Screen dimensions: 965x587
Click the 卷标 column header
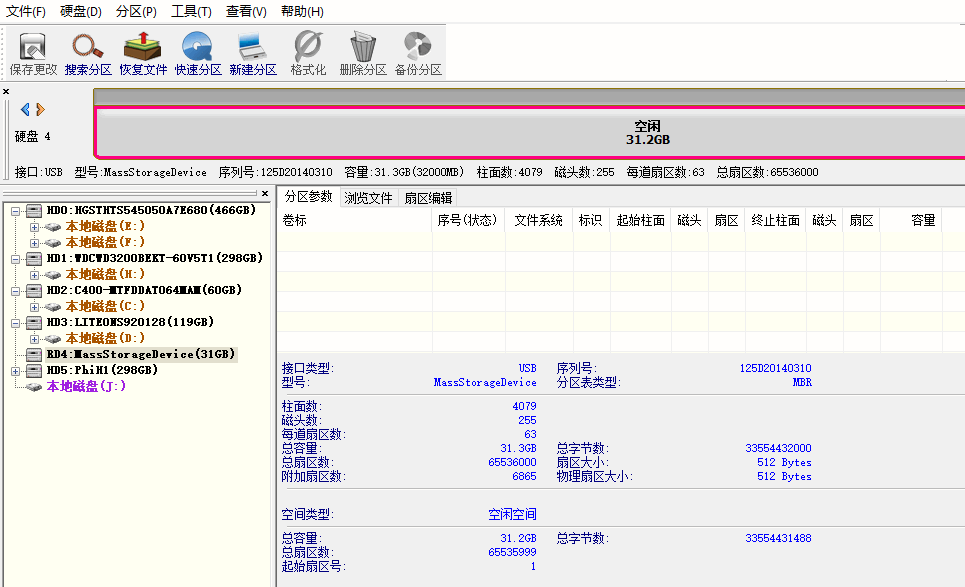point(354,220)
